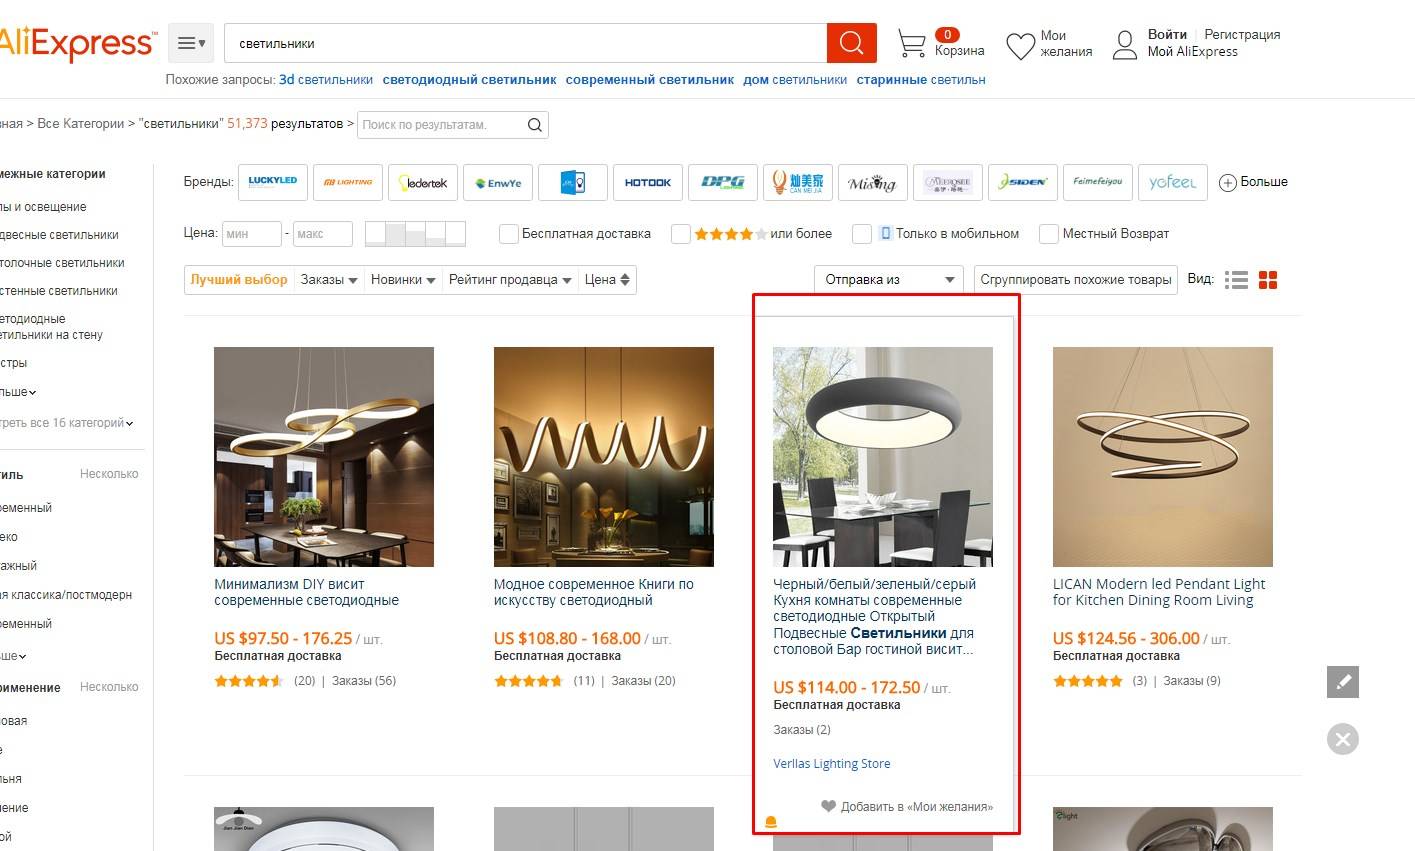Click the Войти link
Image resolution: width=1415 pixels, height=851 pixels.
[1167, 34]
